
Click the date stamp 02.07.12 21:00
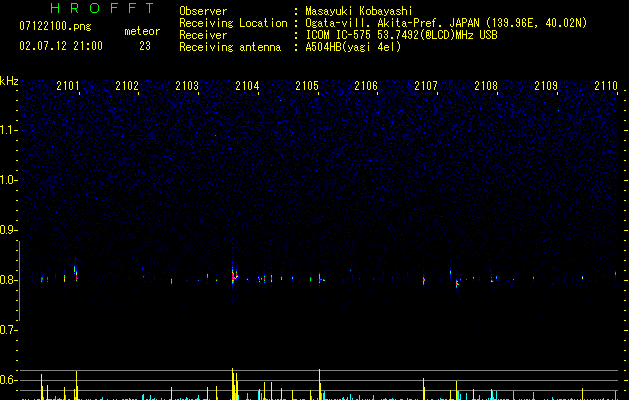[x=61, y=46]
